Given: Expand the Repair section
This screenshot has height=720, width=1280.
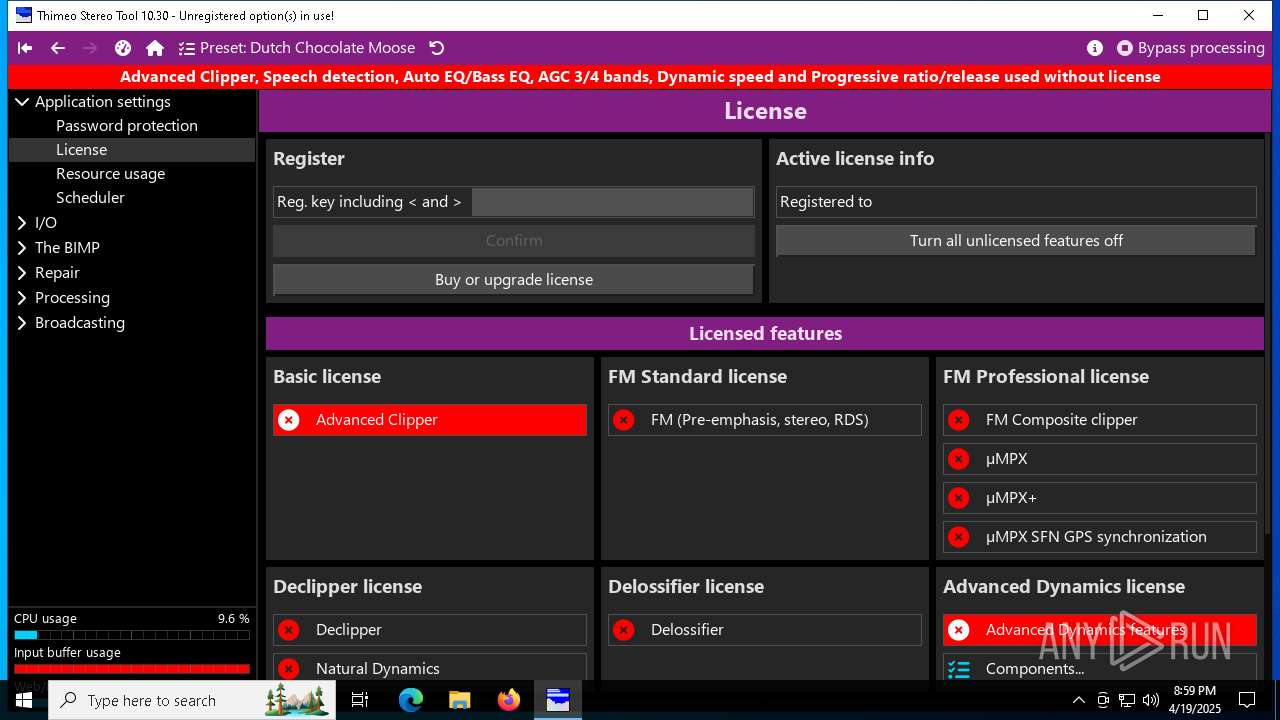Looking at the screenshot, I should (x=22, y=272).
